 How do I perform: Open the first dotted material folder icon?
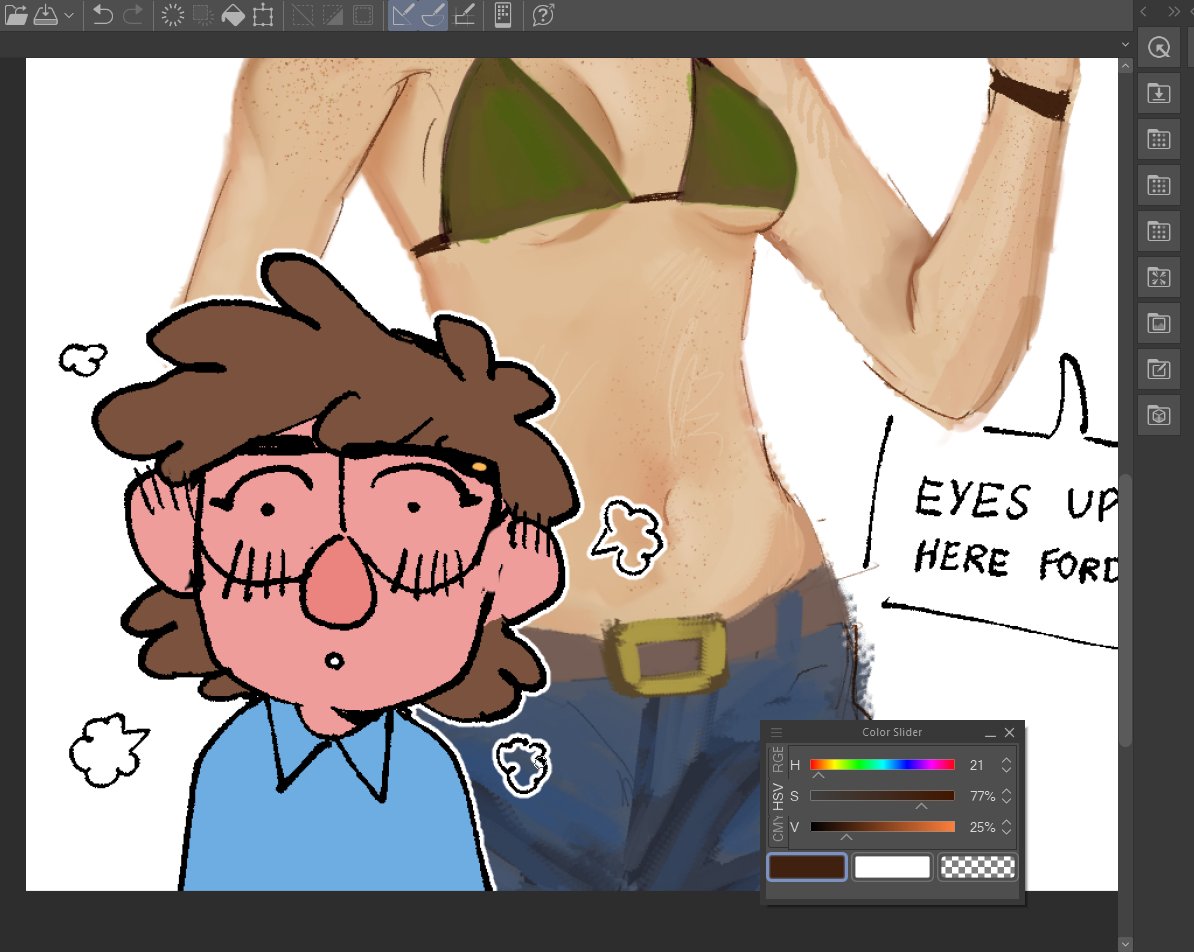pos(1159,139)
